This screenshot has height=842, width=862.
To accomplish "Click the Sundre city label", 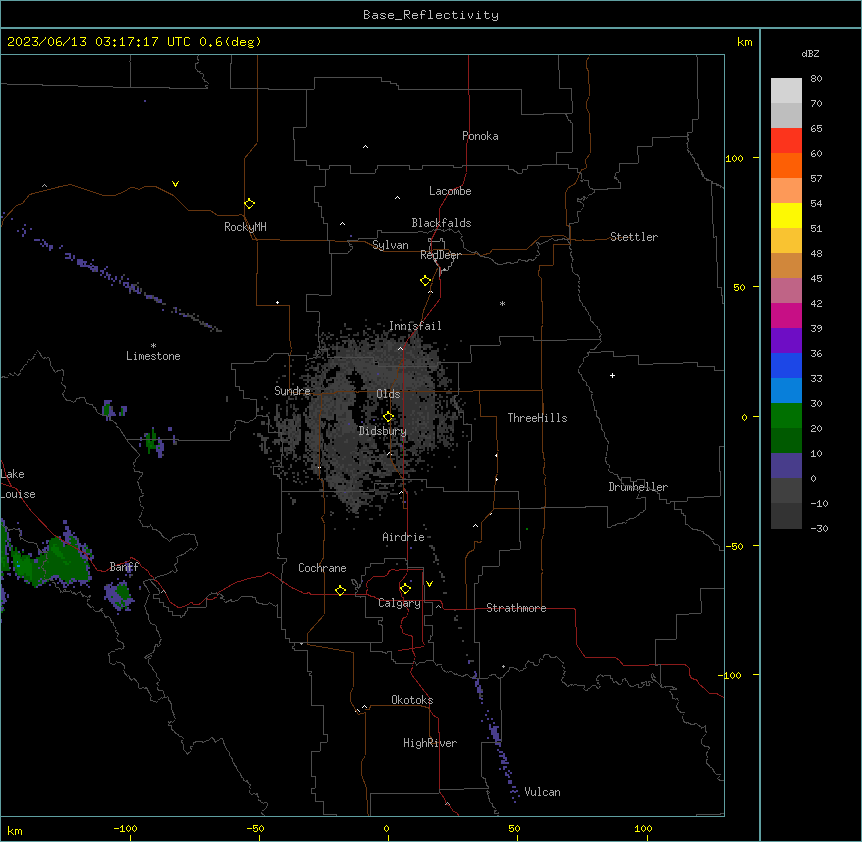I will coord(292,391).
